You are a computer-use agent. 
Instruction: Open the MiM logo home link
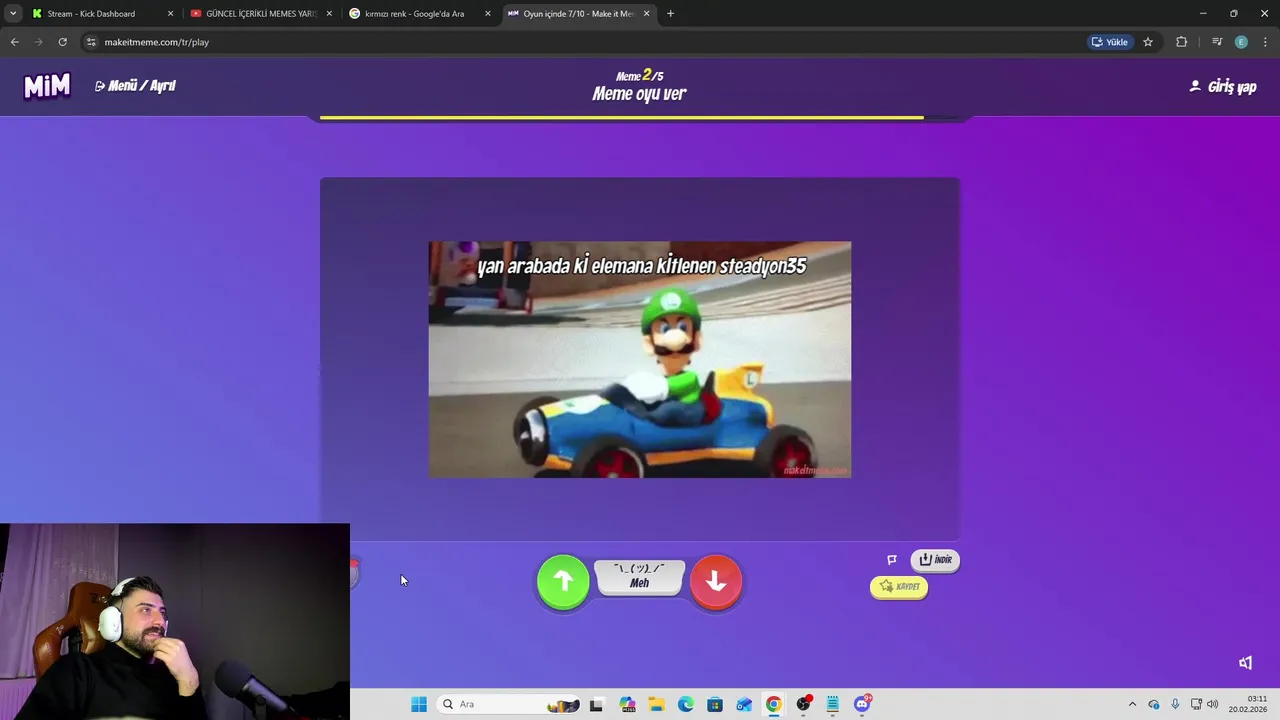[47, 86]
